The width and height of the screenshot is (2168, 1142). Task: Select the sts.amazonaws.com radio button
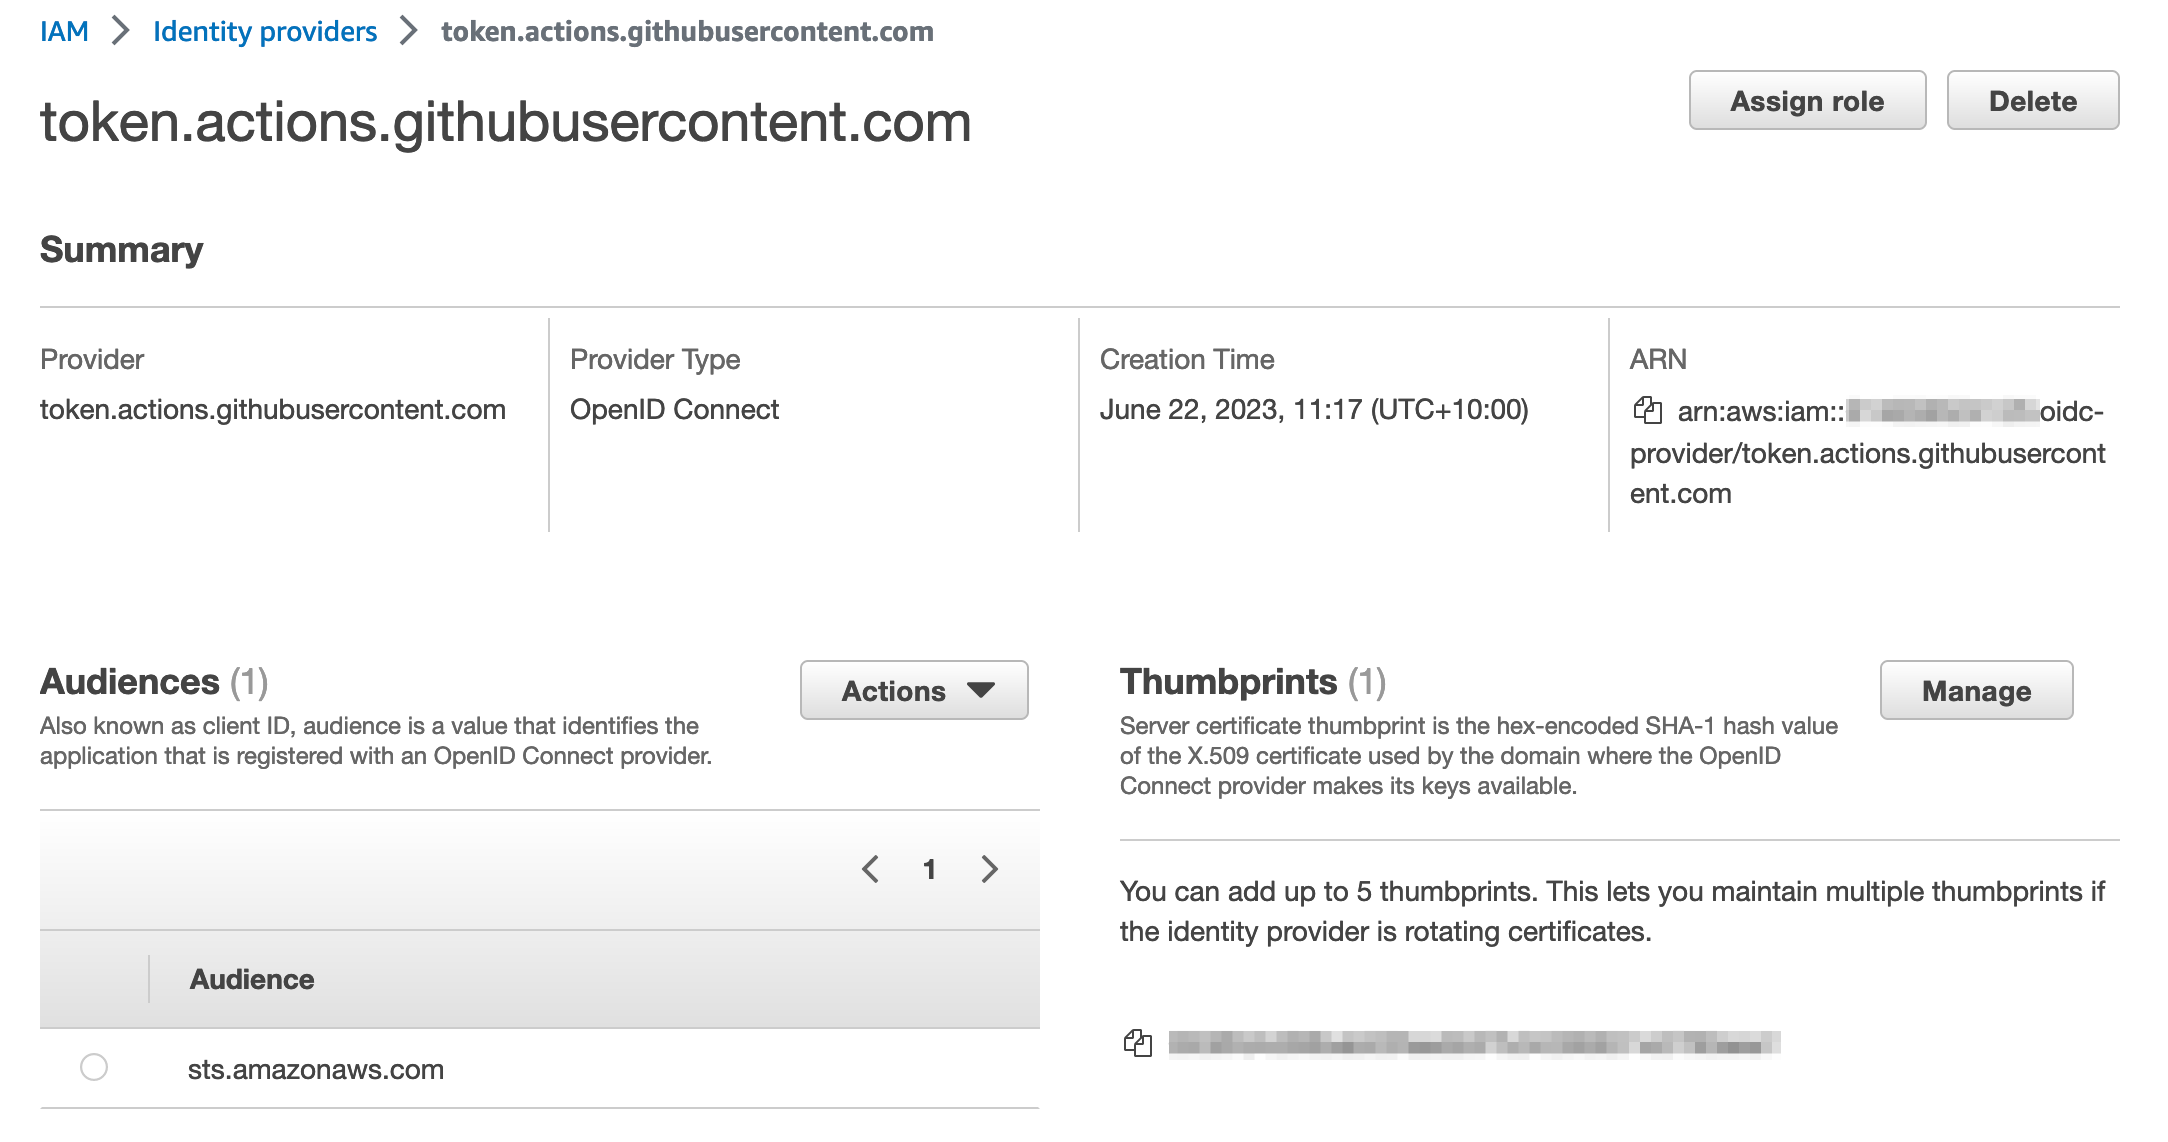[95, 1068]
